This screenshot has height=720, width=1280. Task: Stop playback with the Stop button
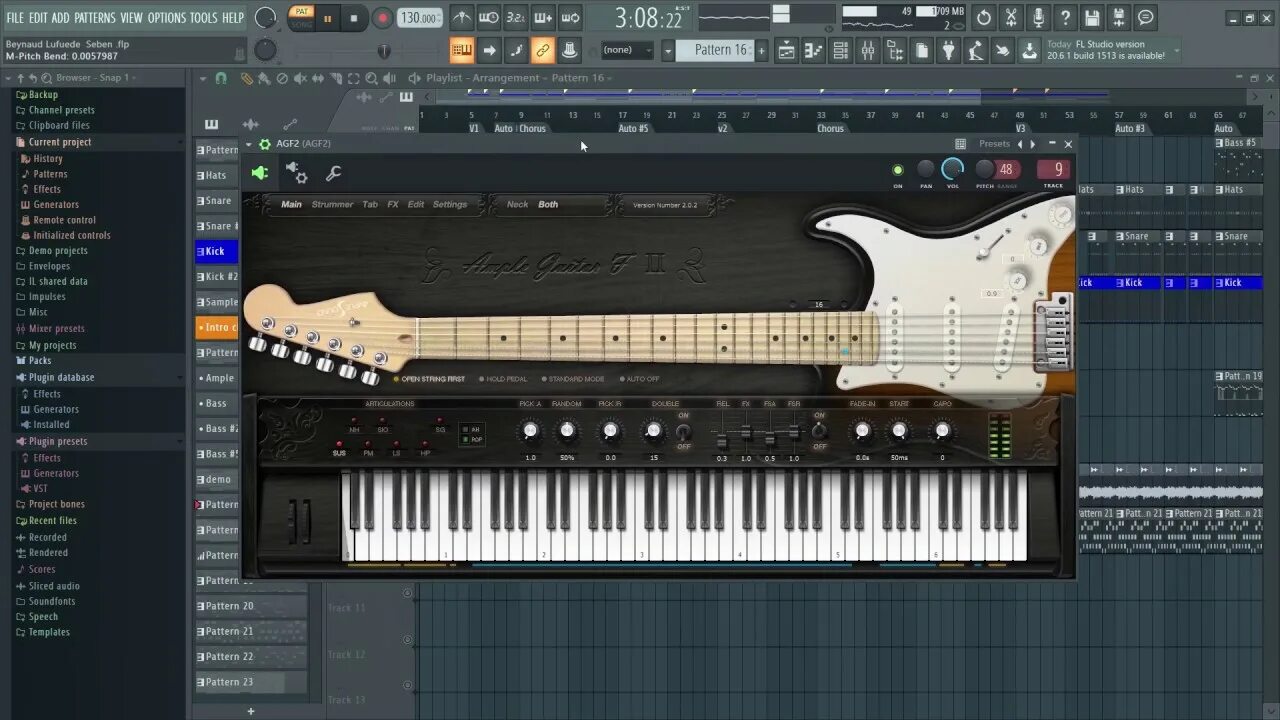[x=354, y=18]
